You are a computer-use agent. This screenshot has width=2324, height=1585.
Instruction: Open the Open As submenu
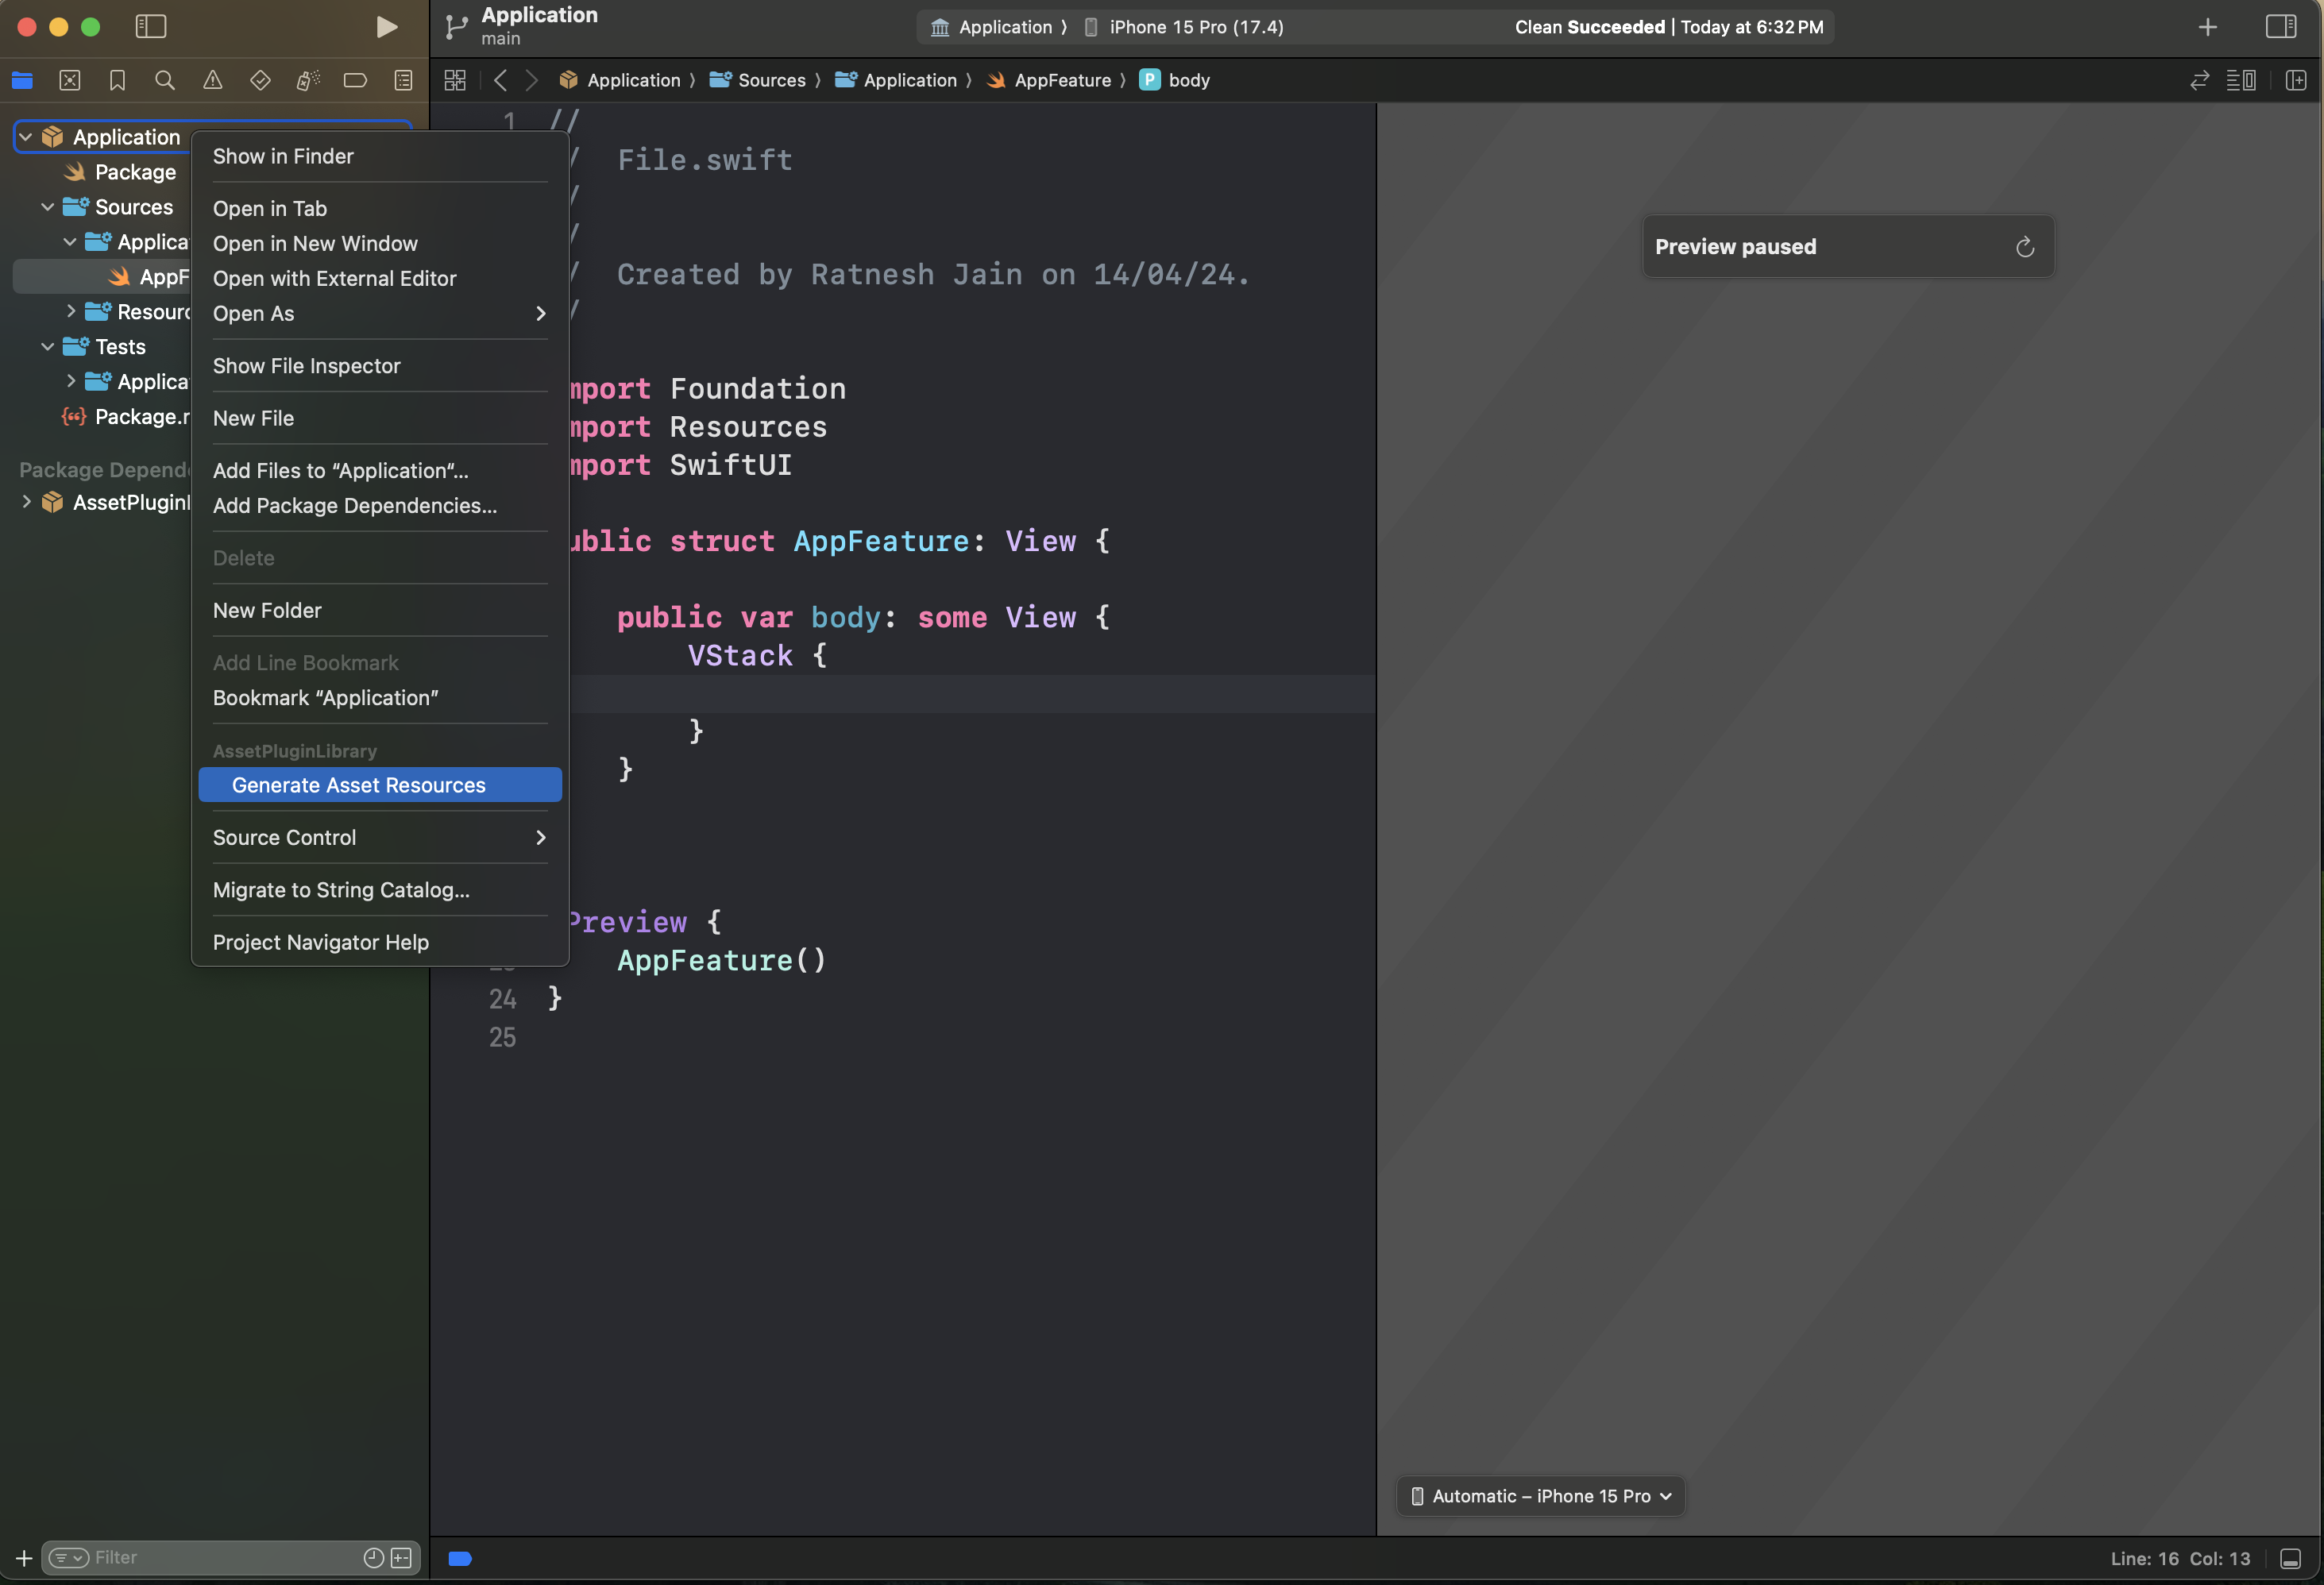[x=380, y=314]
